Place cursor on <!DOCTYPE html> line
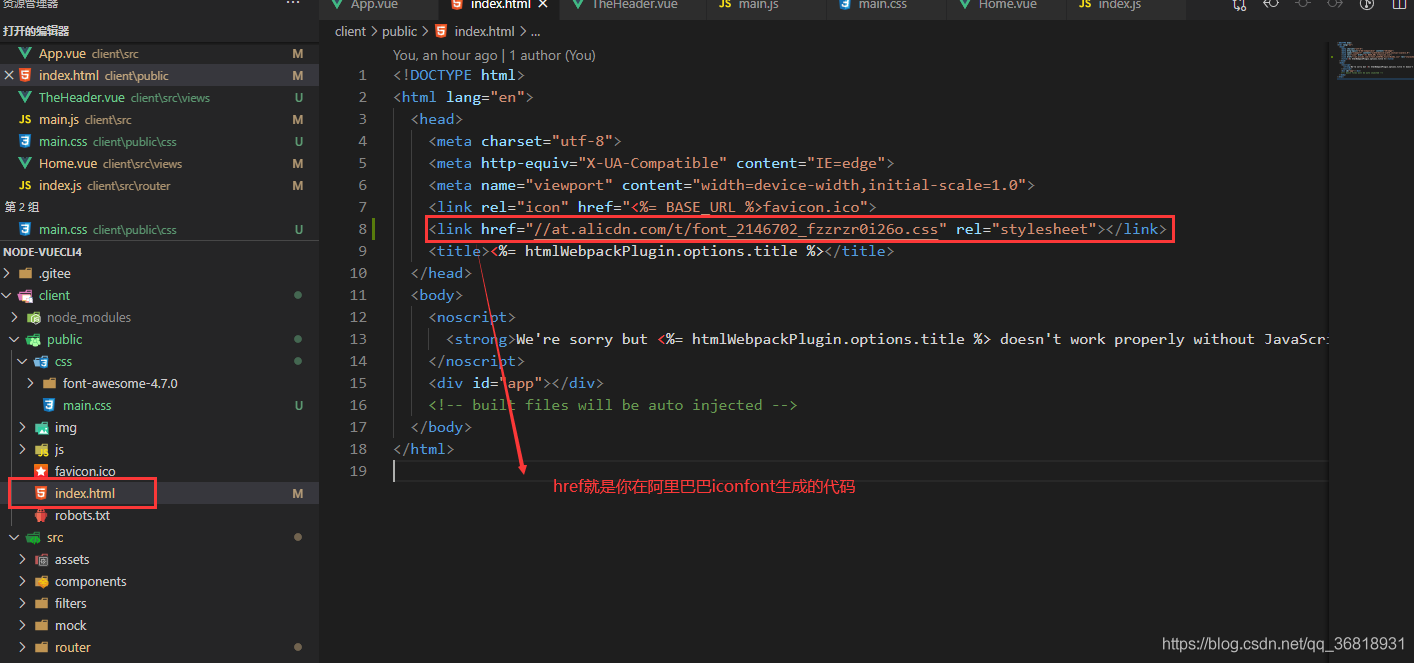The height and width of the screenshot is (663, 1414). [459, 75]
